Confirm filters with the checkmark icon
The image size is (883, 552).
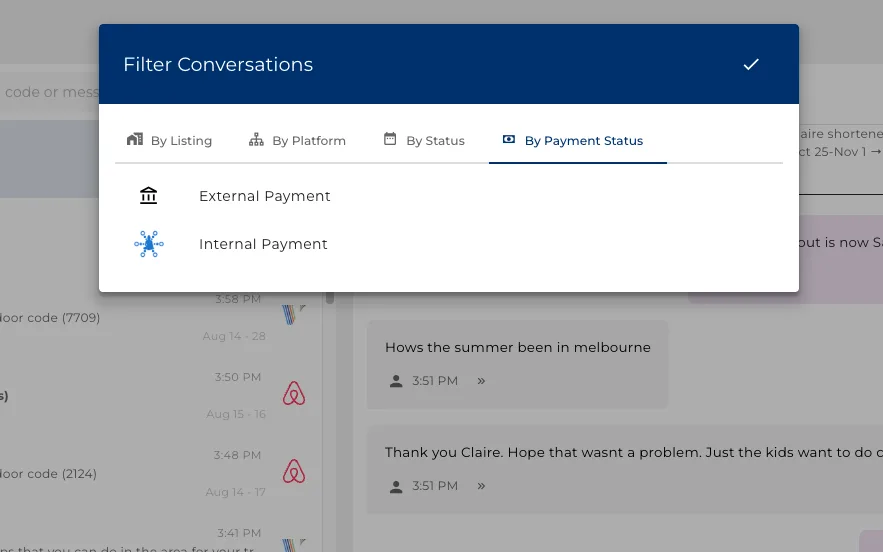[751, 64]
